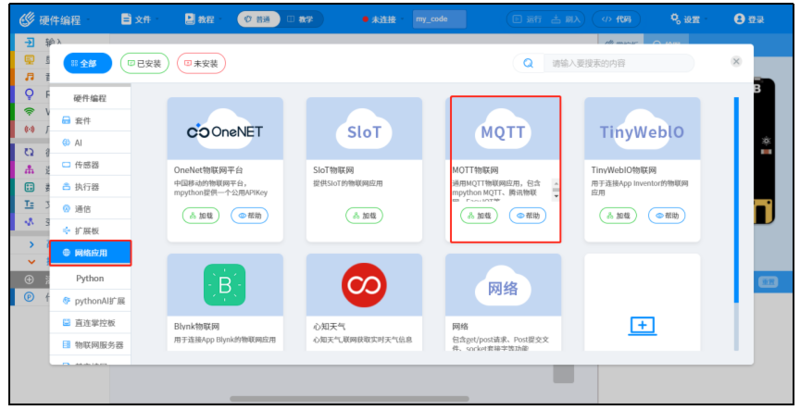Click the math calculator category icon
800x410 pixels.
30,187
